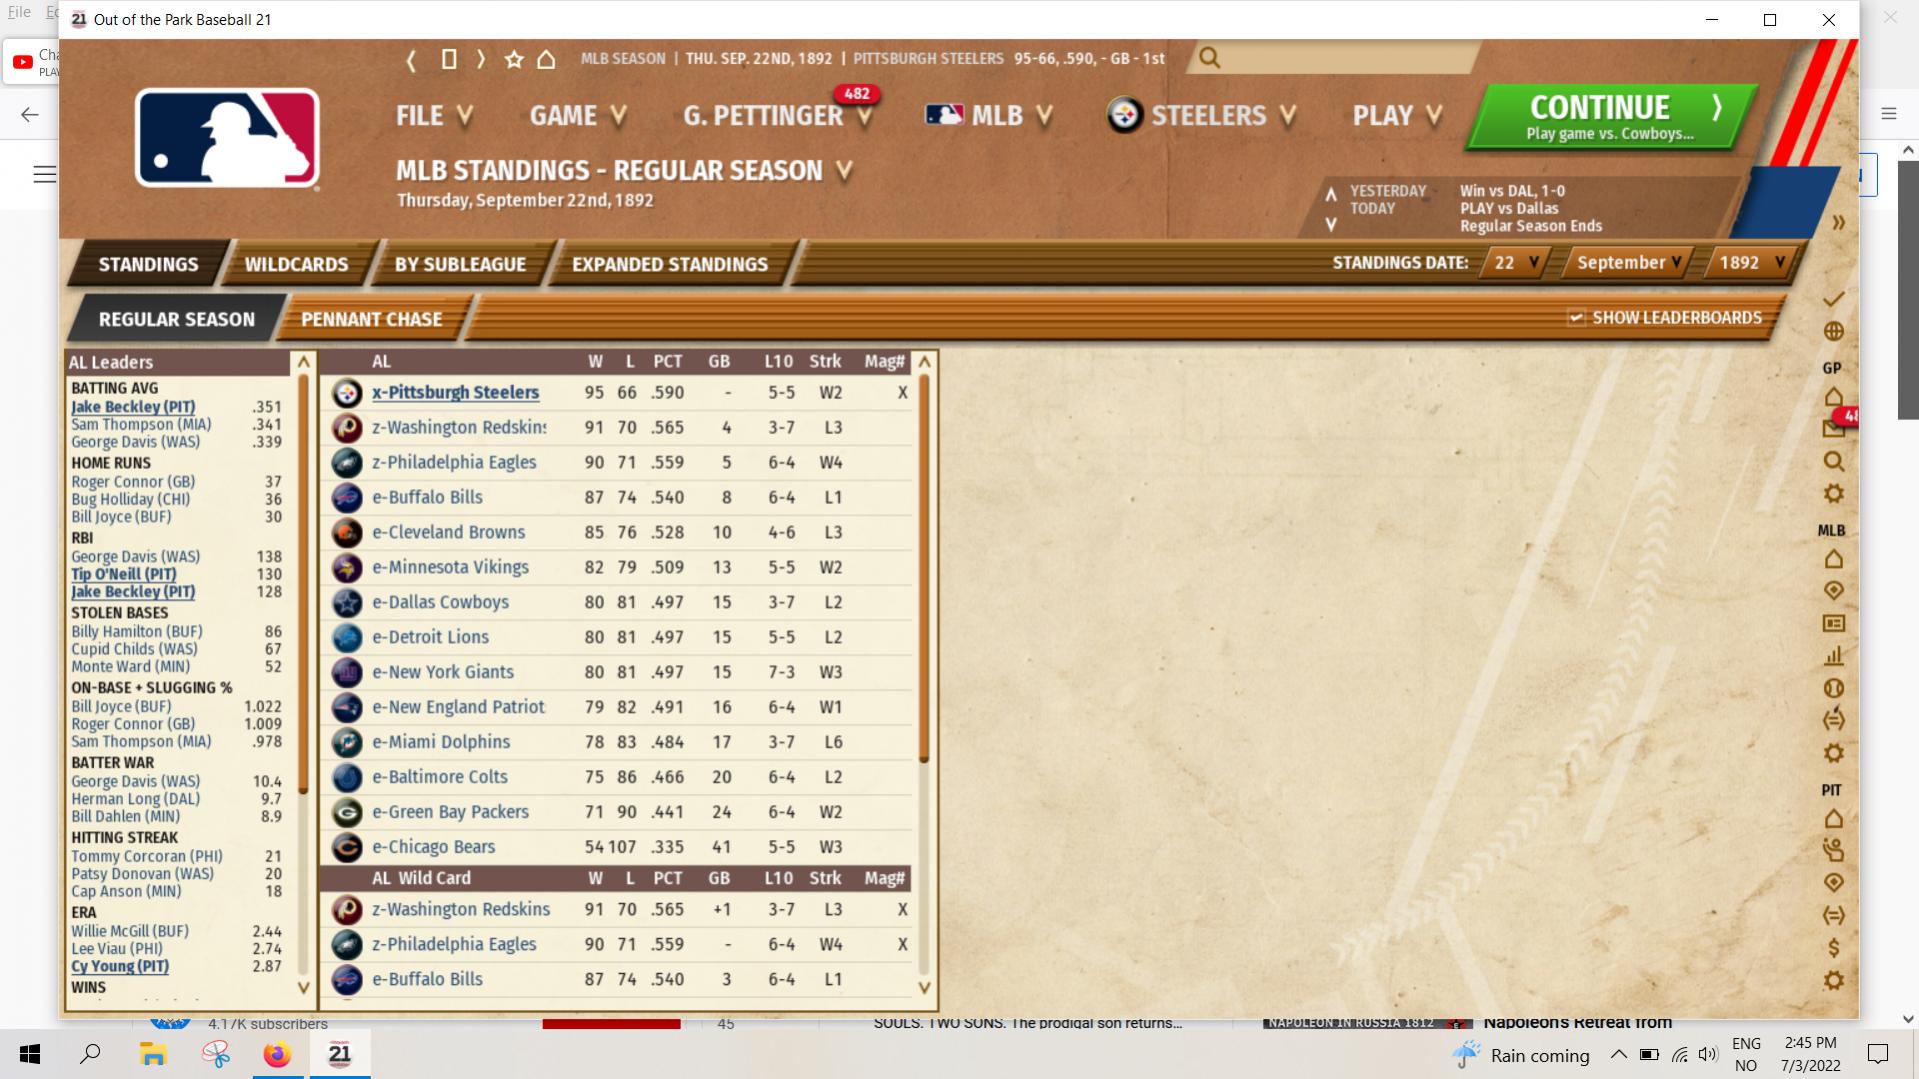The width and height of the screenshot is (1919, 1079).
Task: Click the medical stethoscope icon under PIT
Action: (x=1833, y=851)
